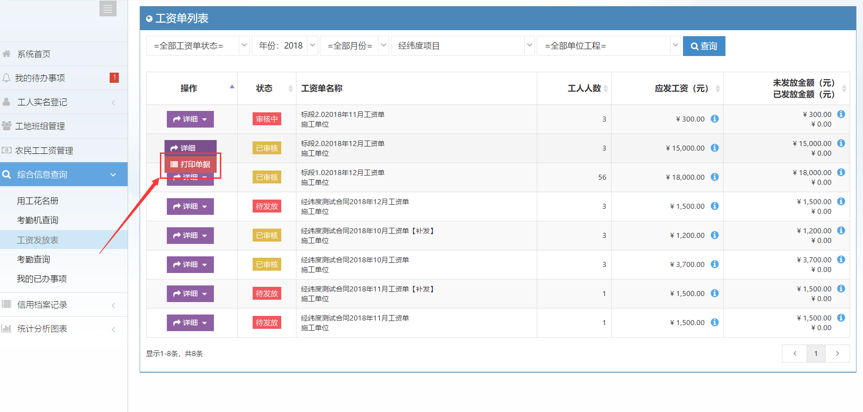Click 详细 button in the first table row
863x412 pixels.
point(190,119)
